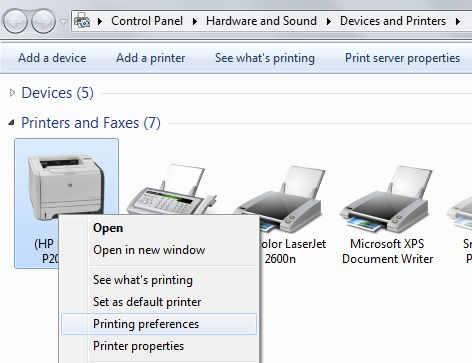The height and width of the screenshot is (363, 472).
Task: Choose Printing preferences from context menu
Action: coord(159,324)
